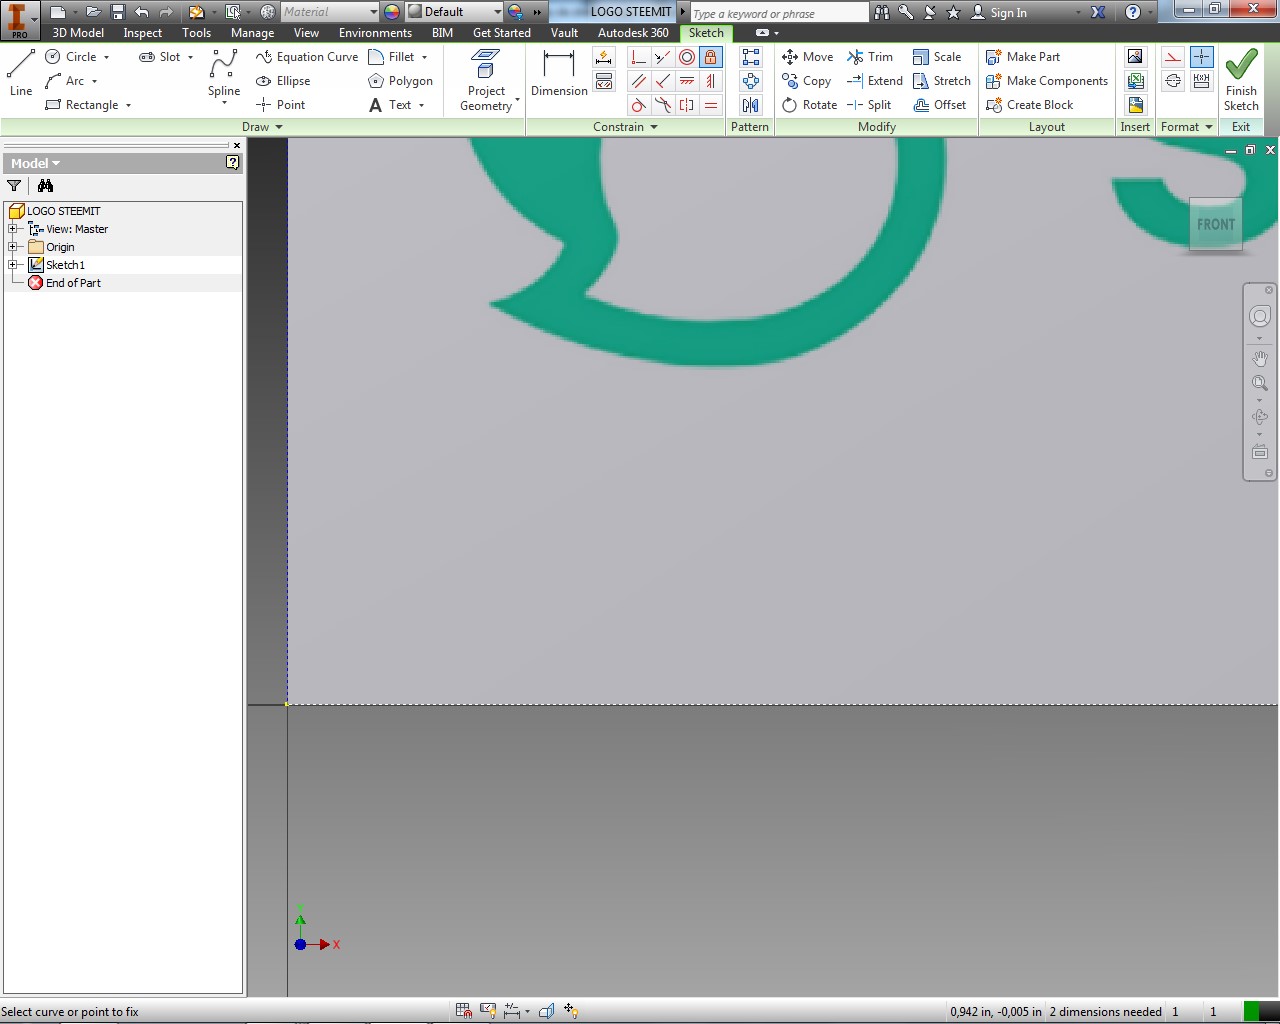The height and width of the screenshot is (1024, 1280).
Task: Open the Environments tab
Action: coord(375,33)
